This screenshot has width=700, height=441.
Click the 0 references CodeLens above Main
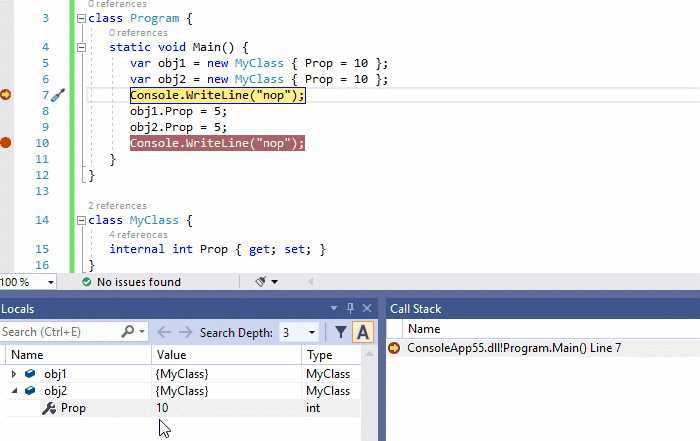(x=138, y=33)
